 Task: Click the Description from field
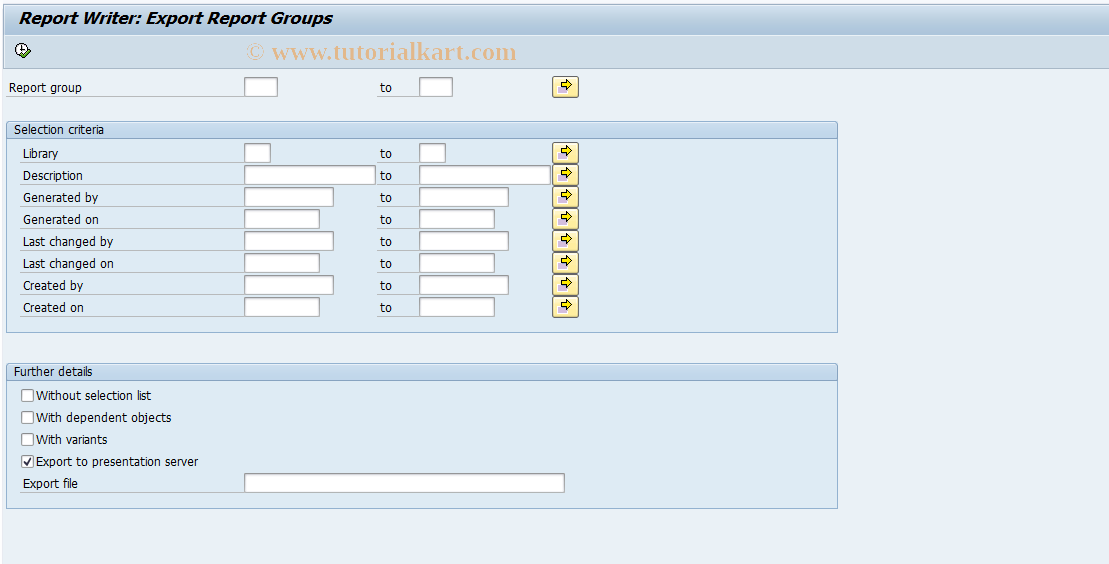tap(310, 175)
